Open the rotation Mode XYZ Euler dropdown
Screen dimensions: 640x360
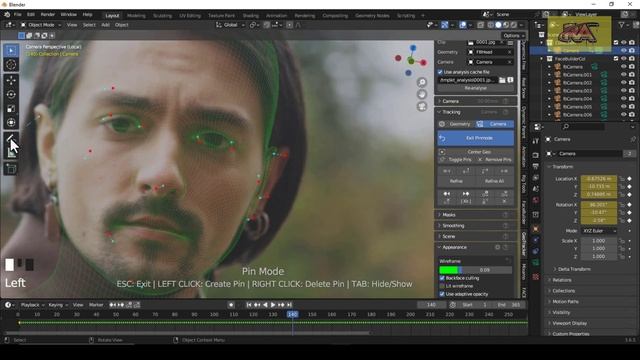(599, 231)
